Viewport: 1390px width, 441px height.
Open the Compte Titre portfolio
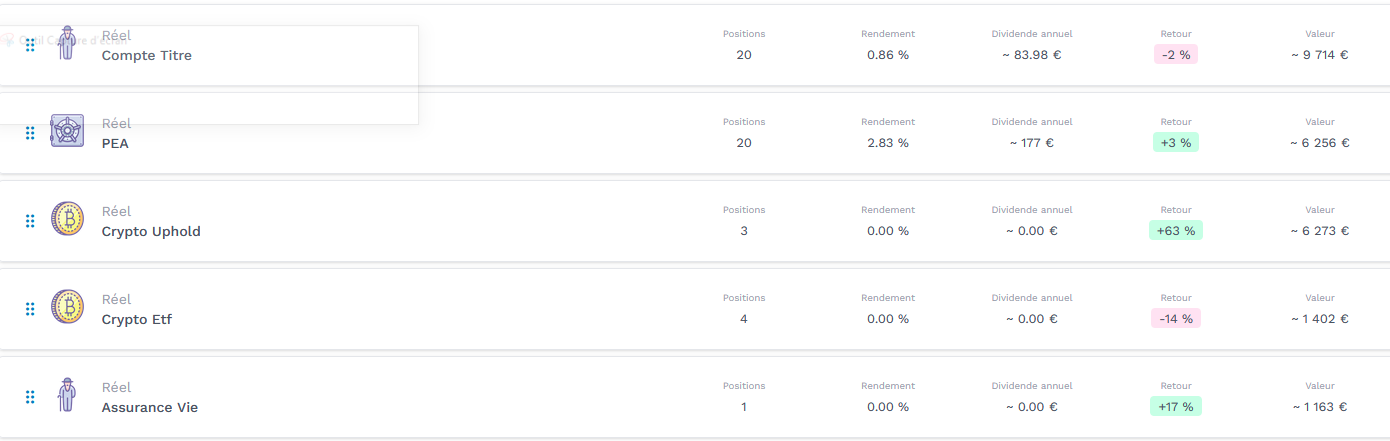click(146, 55)
